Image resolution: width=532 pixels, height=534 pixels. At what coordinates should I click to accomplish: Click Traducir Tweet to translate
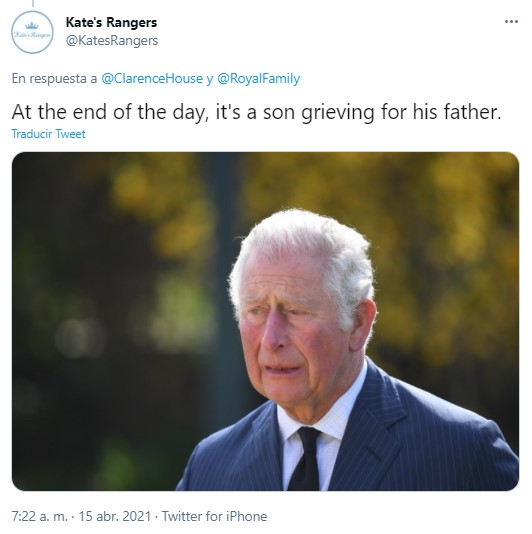pos(48,134)
